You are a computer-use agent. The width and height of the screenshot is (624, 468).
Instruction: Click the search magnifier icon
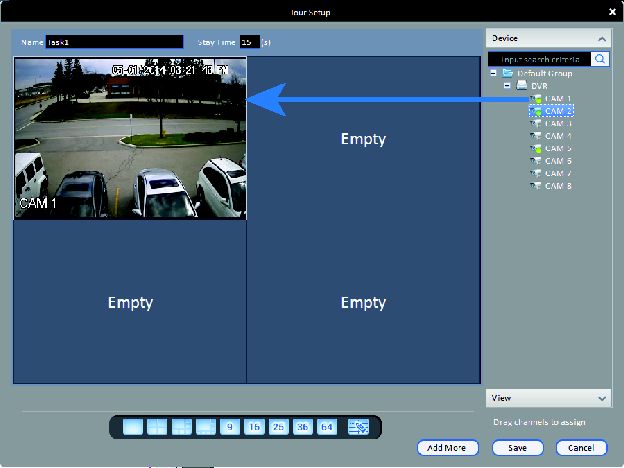click(600, 59)
